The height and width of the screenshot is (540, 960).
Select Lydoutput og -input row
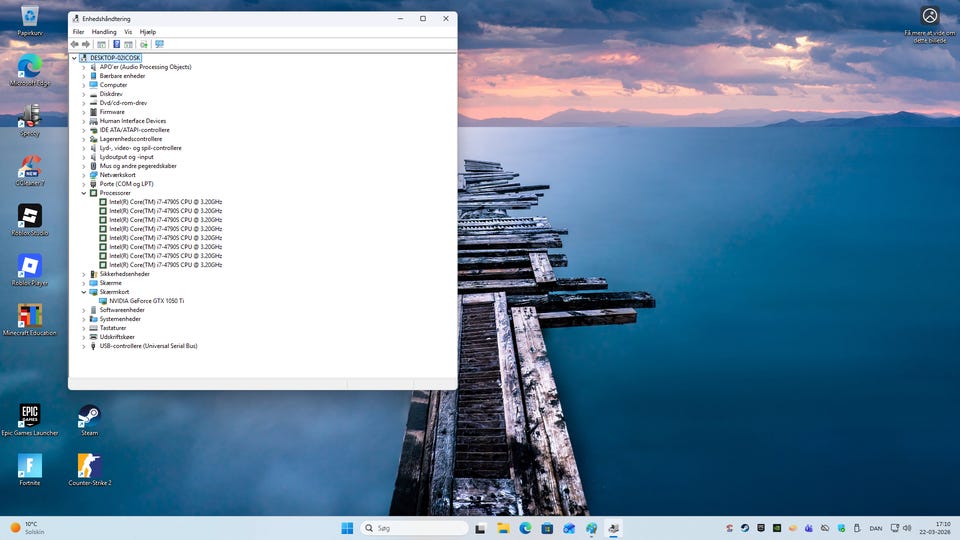click(x=126, y=157)
